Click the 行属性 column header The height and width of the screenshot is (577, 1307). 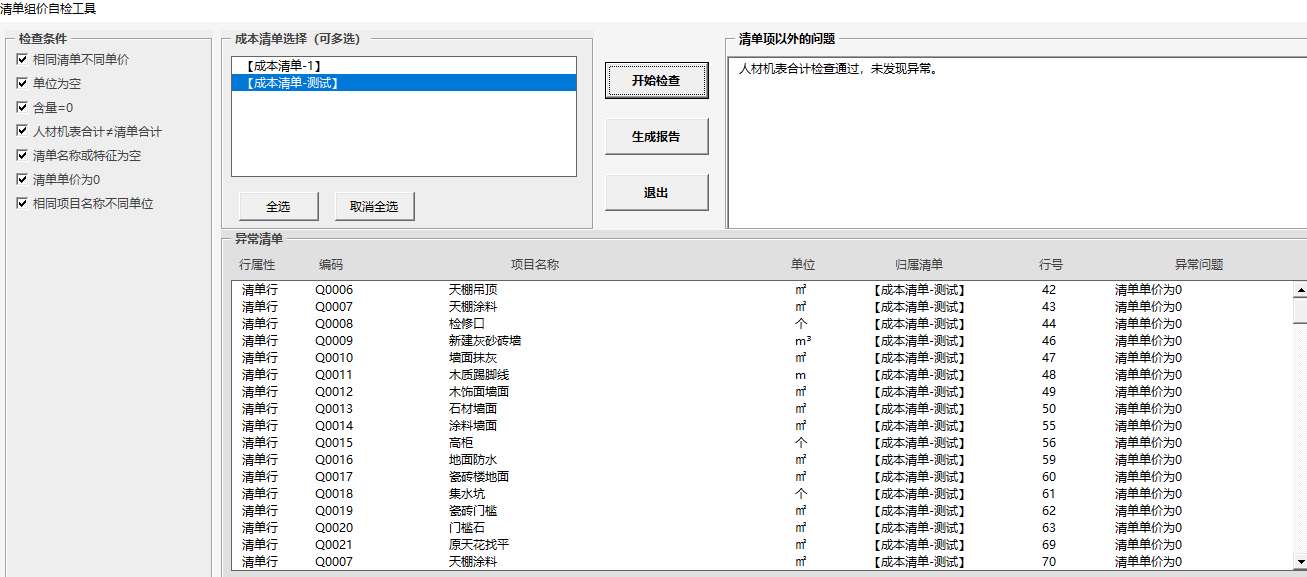click(x=257, y=265)
